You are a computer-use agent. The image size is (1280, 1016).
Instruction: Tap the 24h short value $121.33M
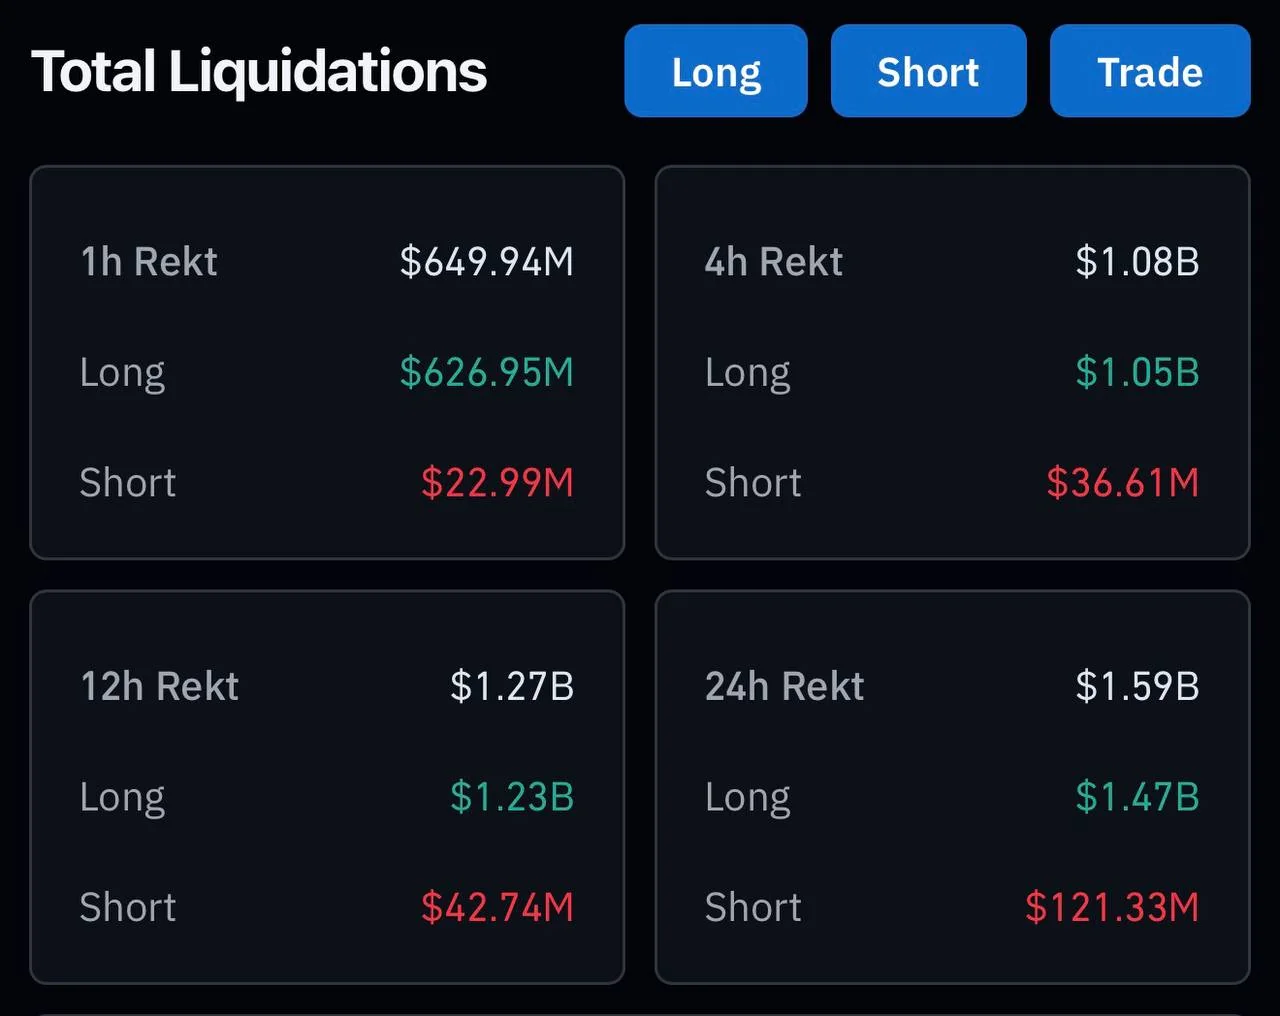1111,908
